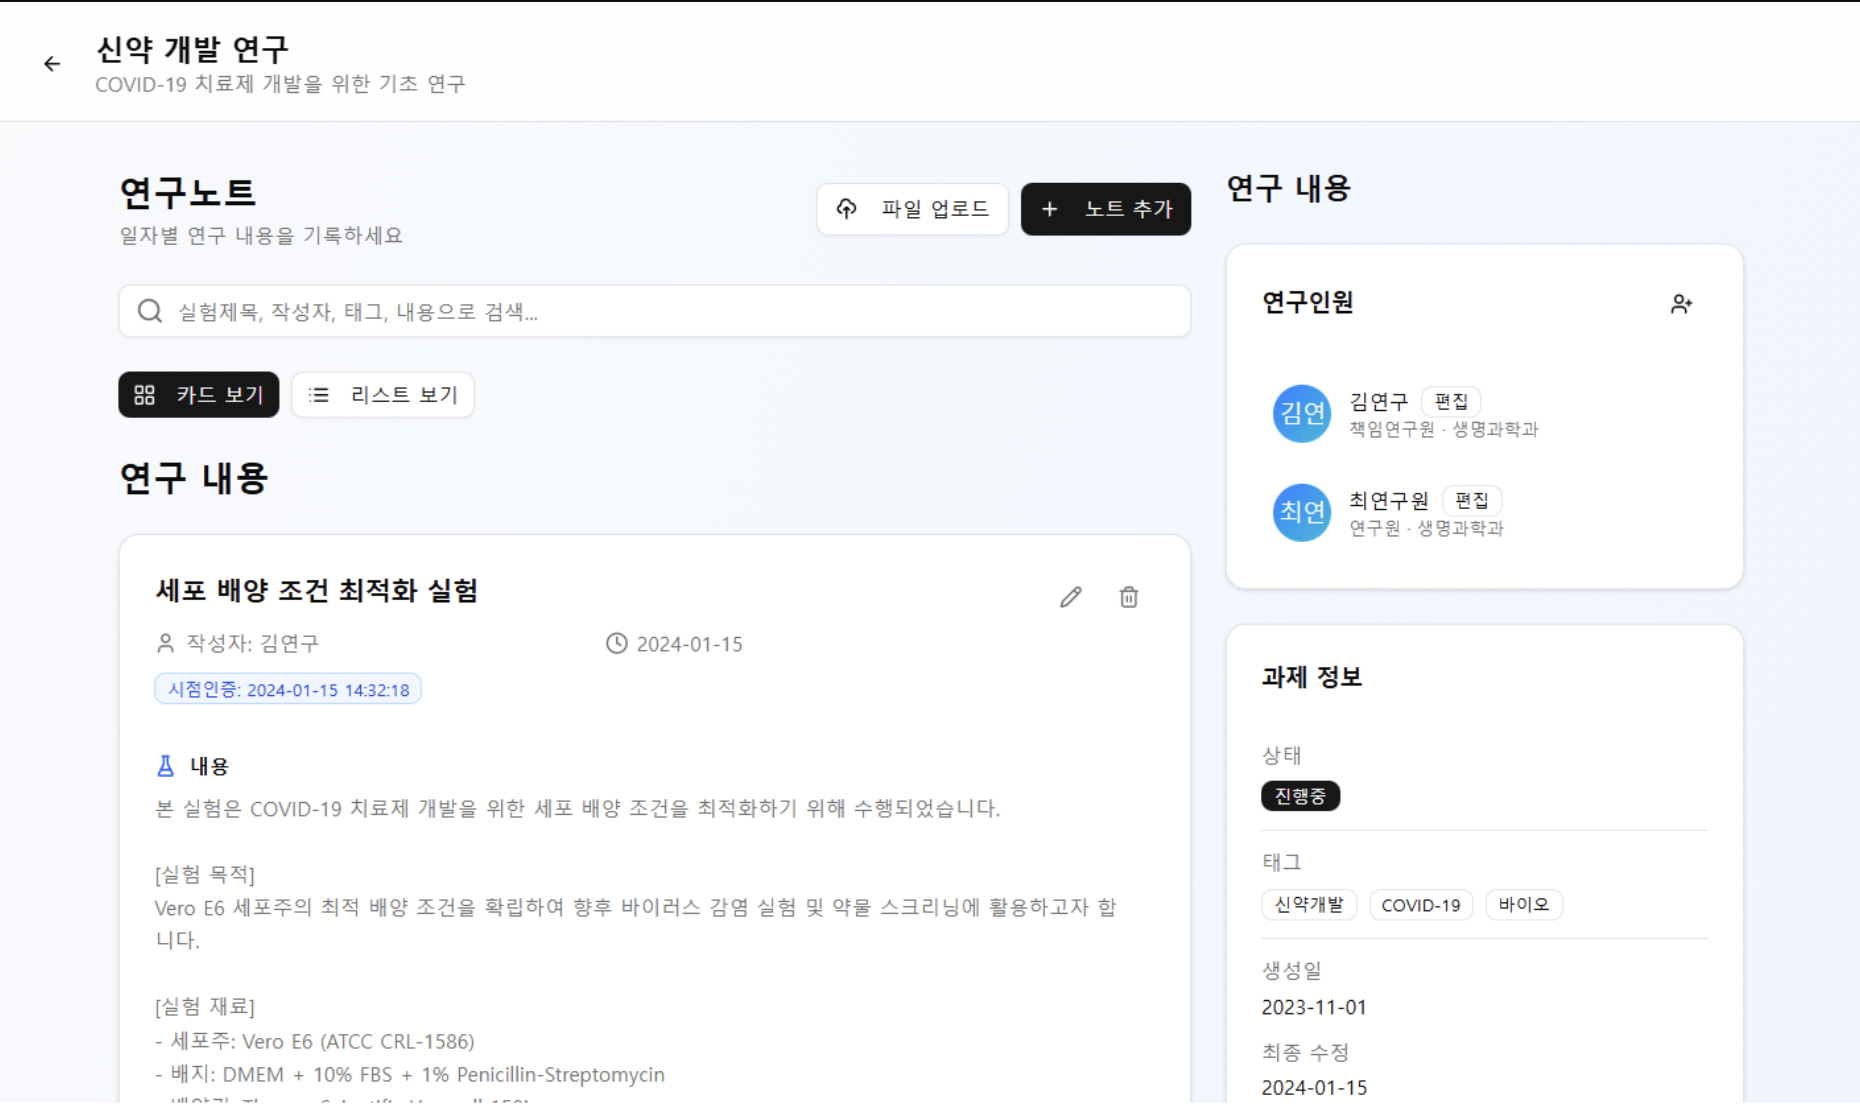The height and width of the screenshot is (1108, 1860).
Task: Select the 신약개발 tag chip
Action: pyautogui.click(x=1308, y=904)
